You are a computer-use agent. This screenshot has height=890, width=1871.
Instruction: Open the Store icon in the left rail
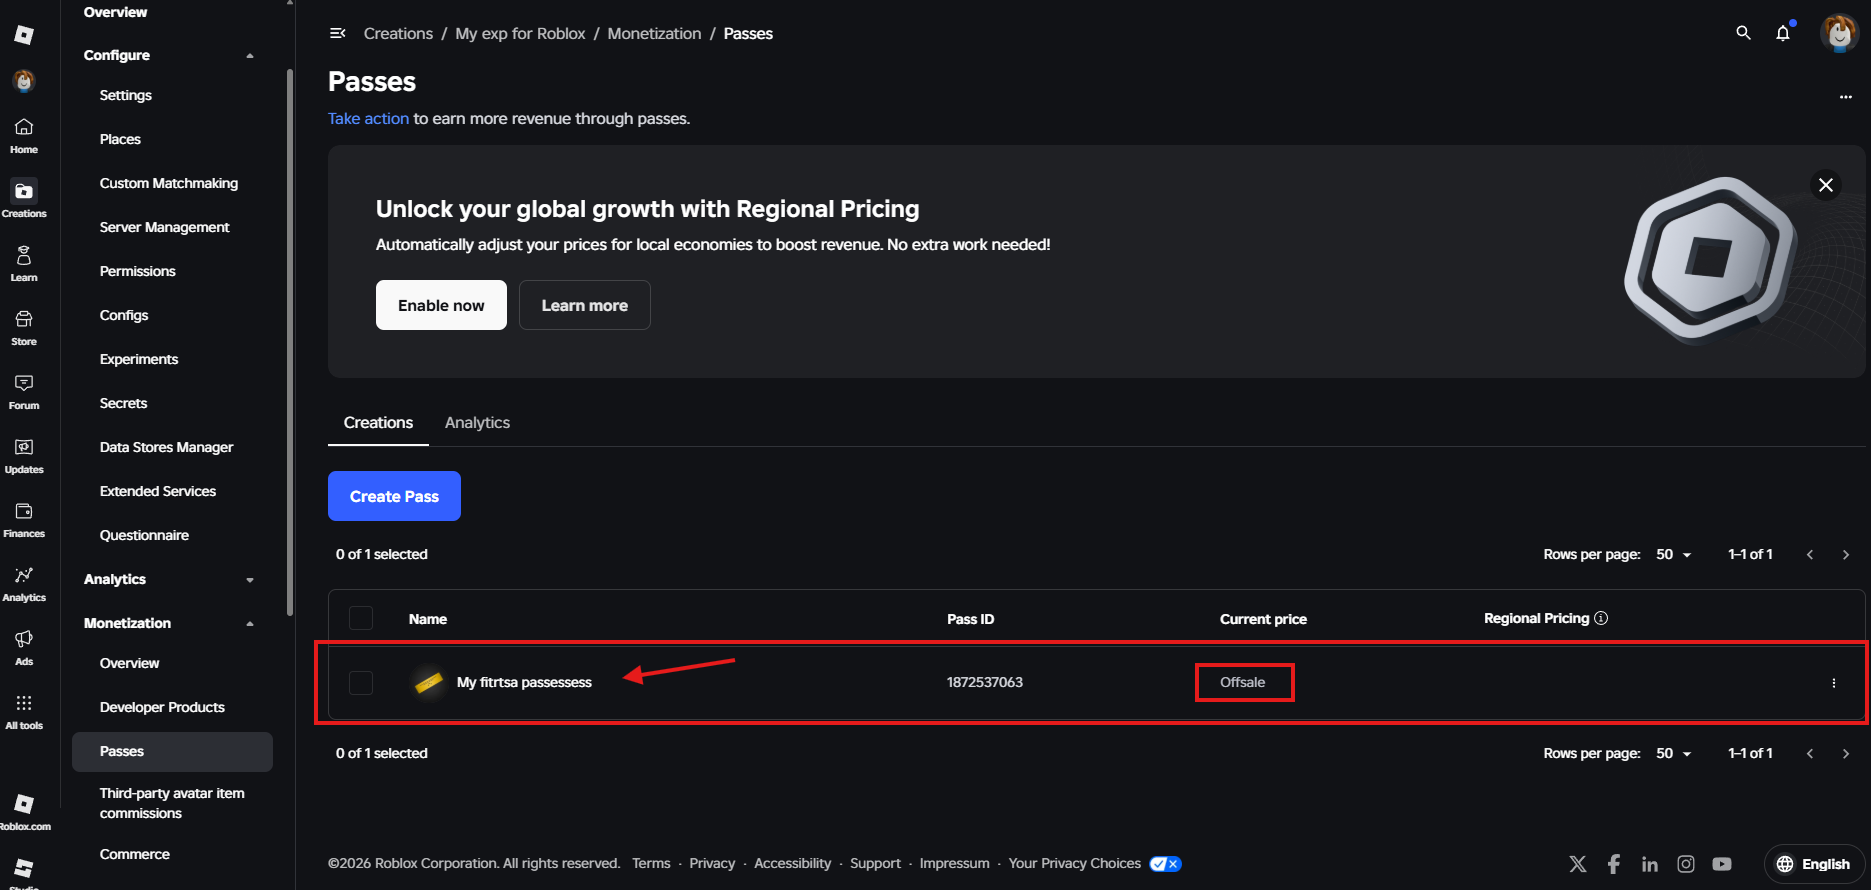24,327
